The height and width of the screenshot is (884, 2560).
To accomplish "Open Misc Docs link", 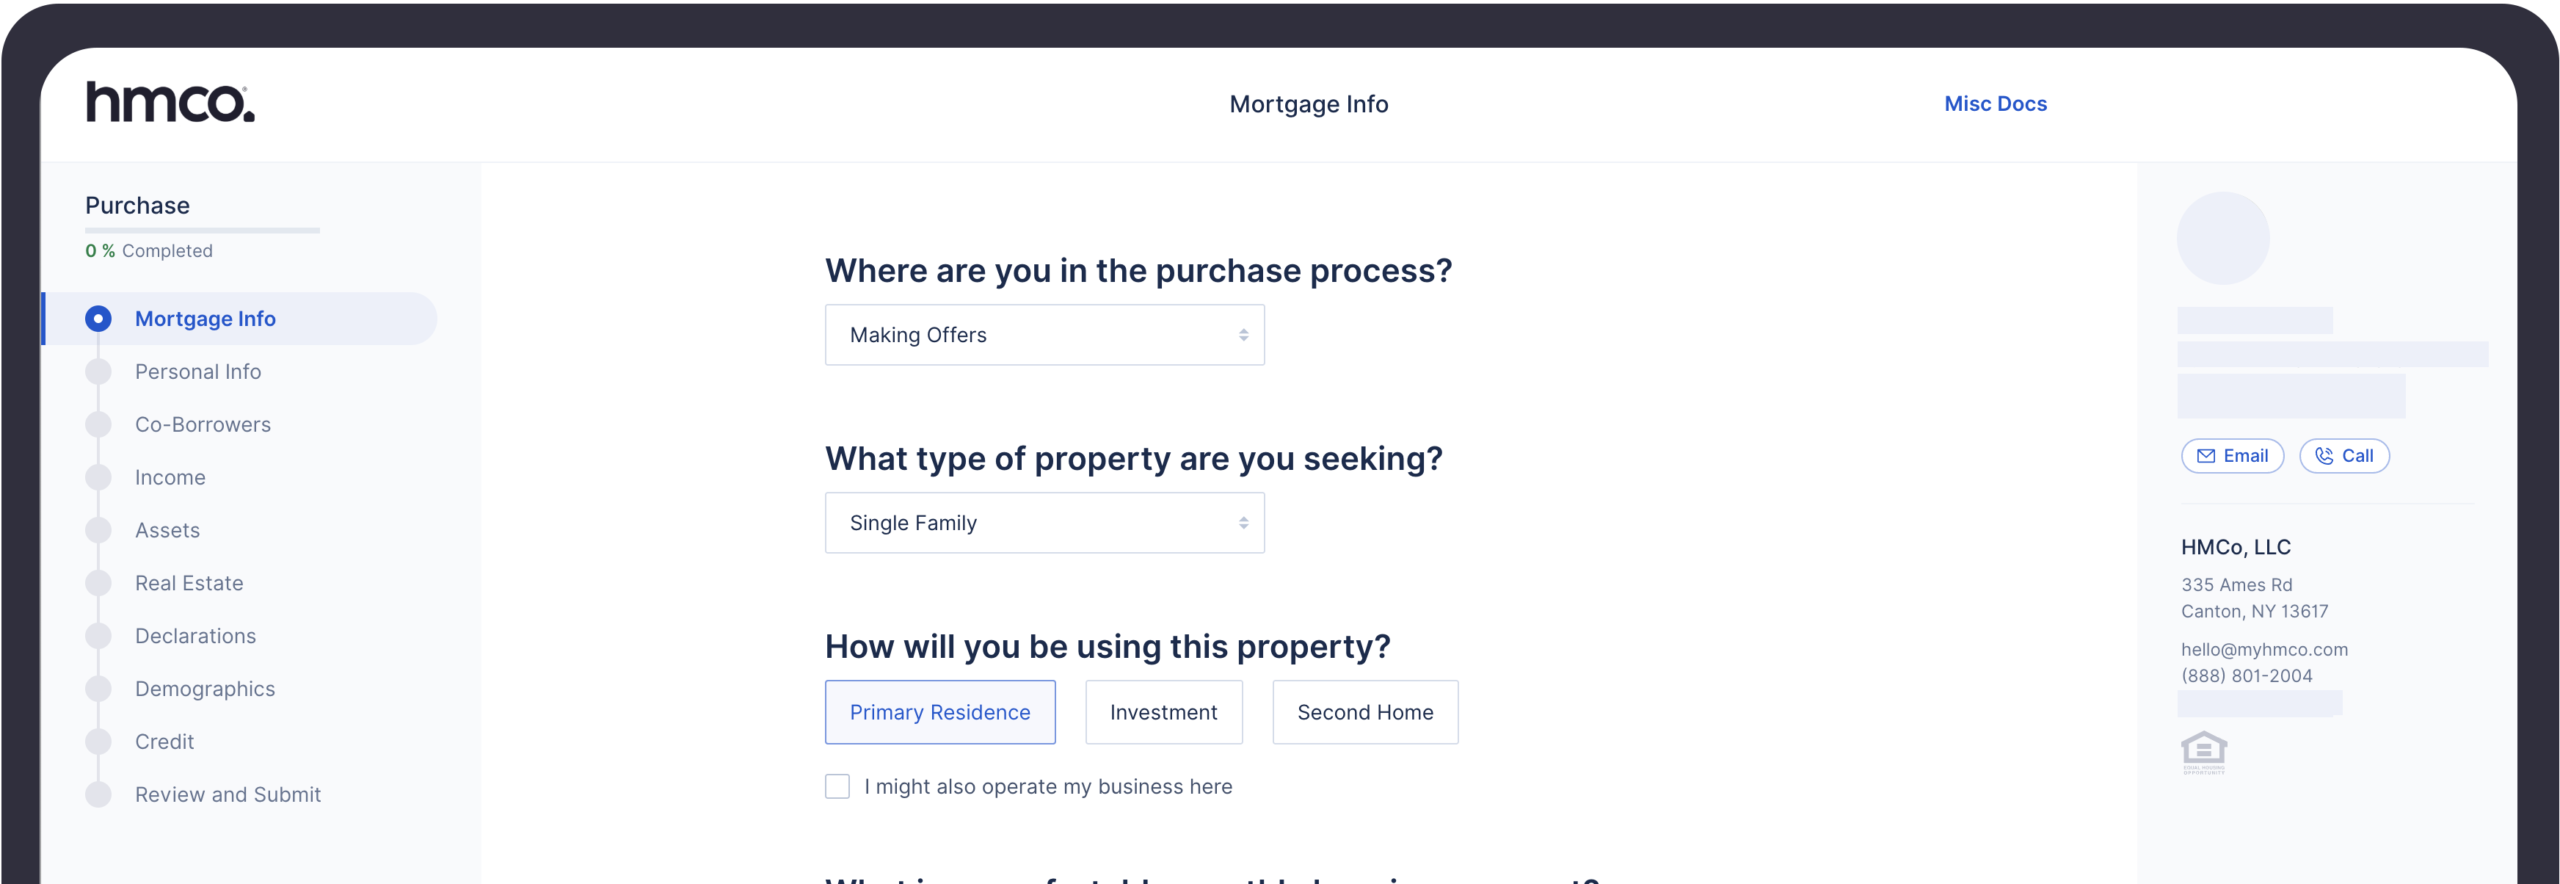I will click(x=1995, y=104).
